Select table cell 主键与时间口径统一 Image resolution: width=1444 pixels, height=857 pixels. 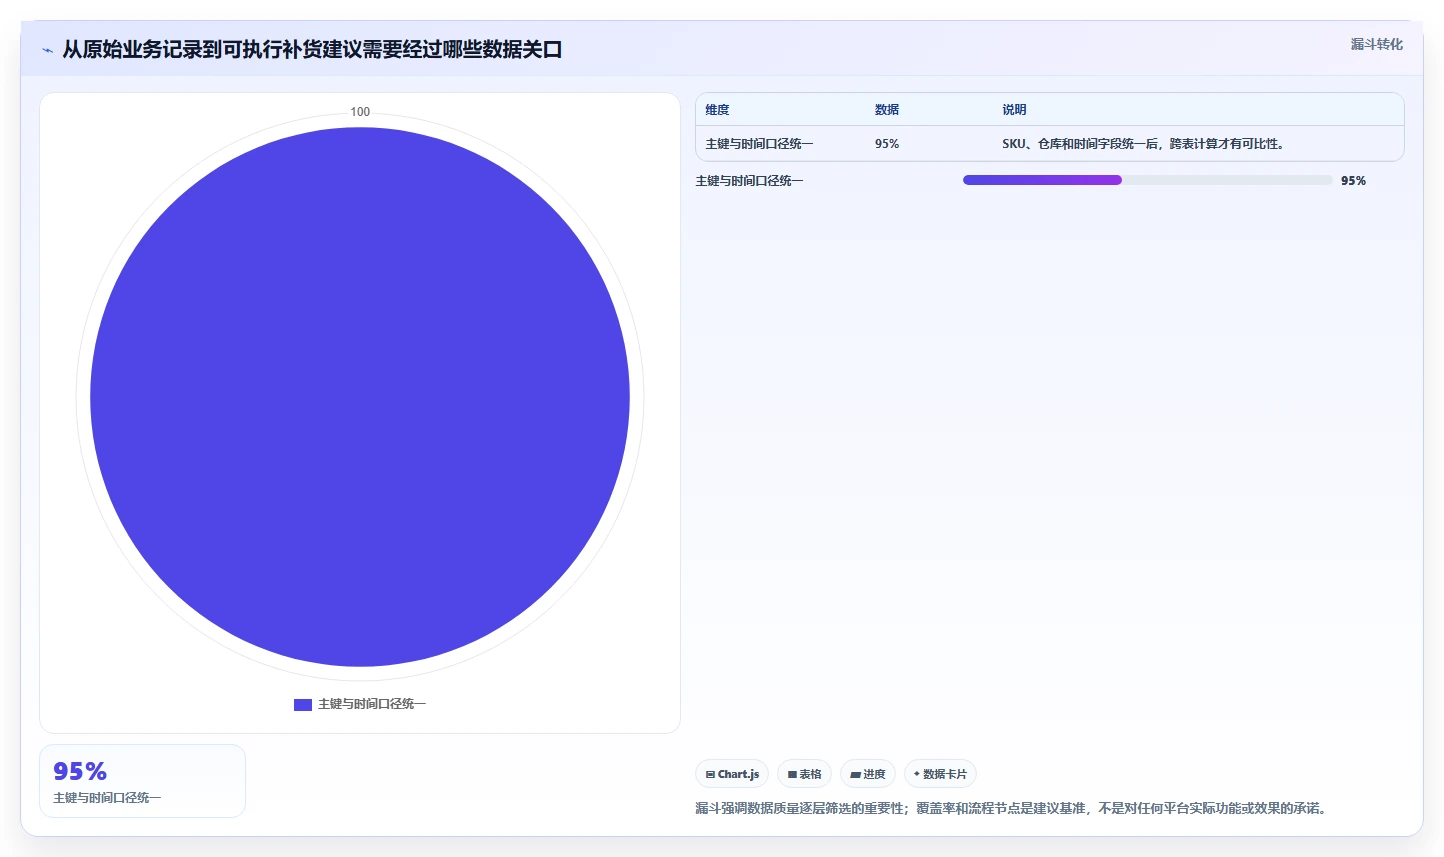[759, 144]
